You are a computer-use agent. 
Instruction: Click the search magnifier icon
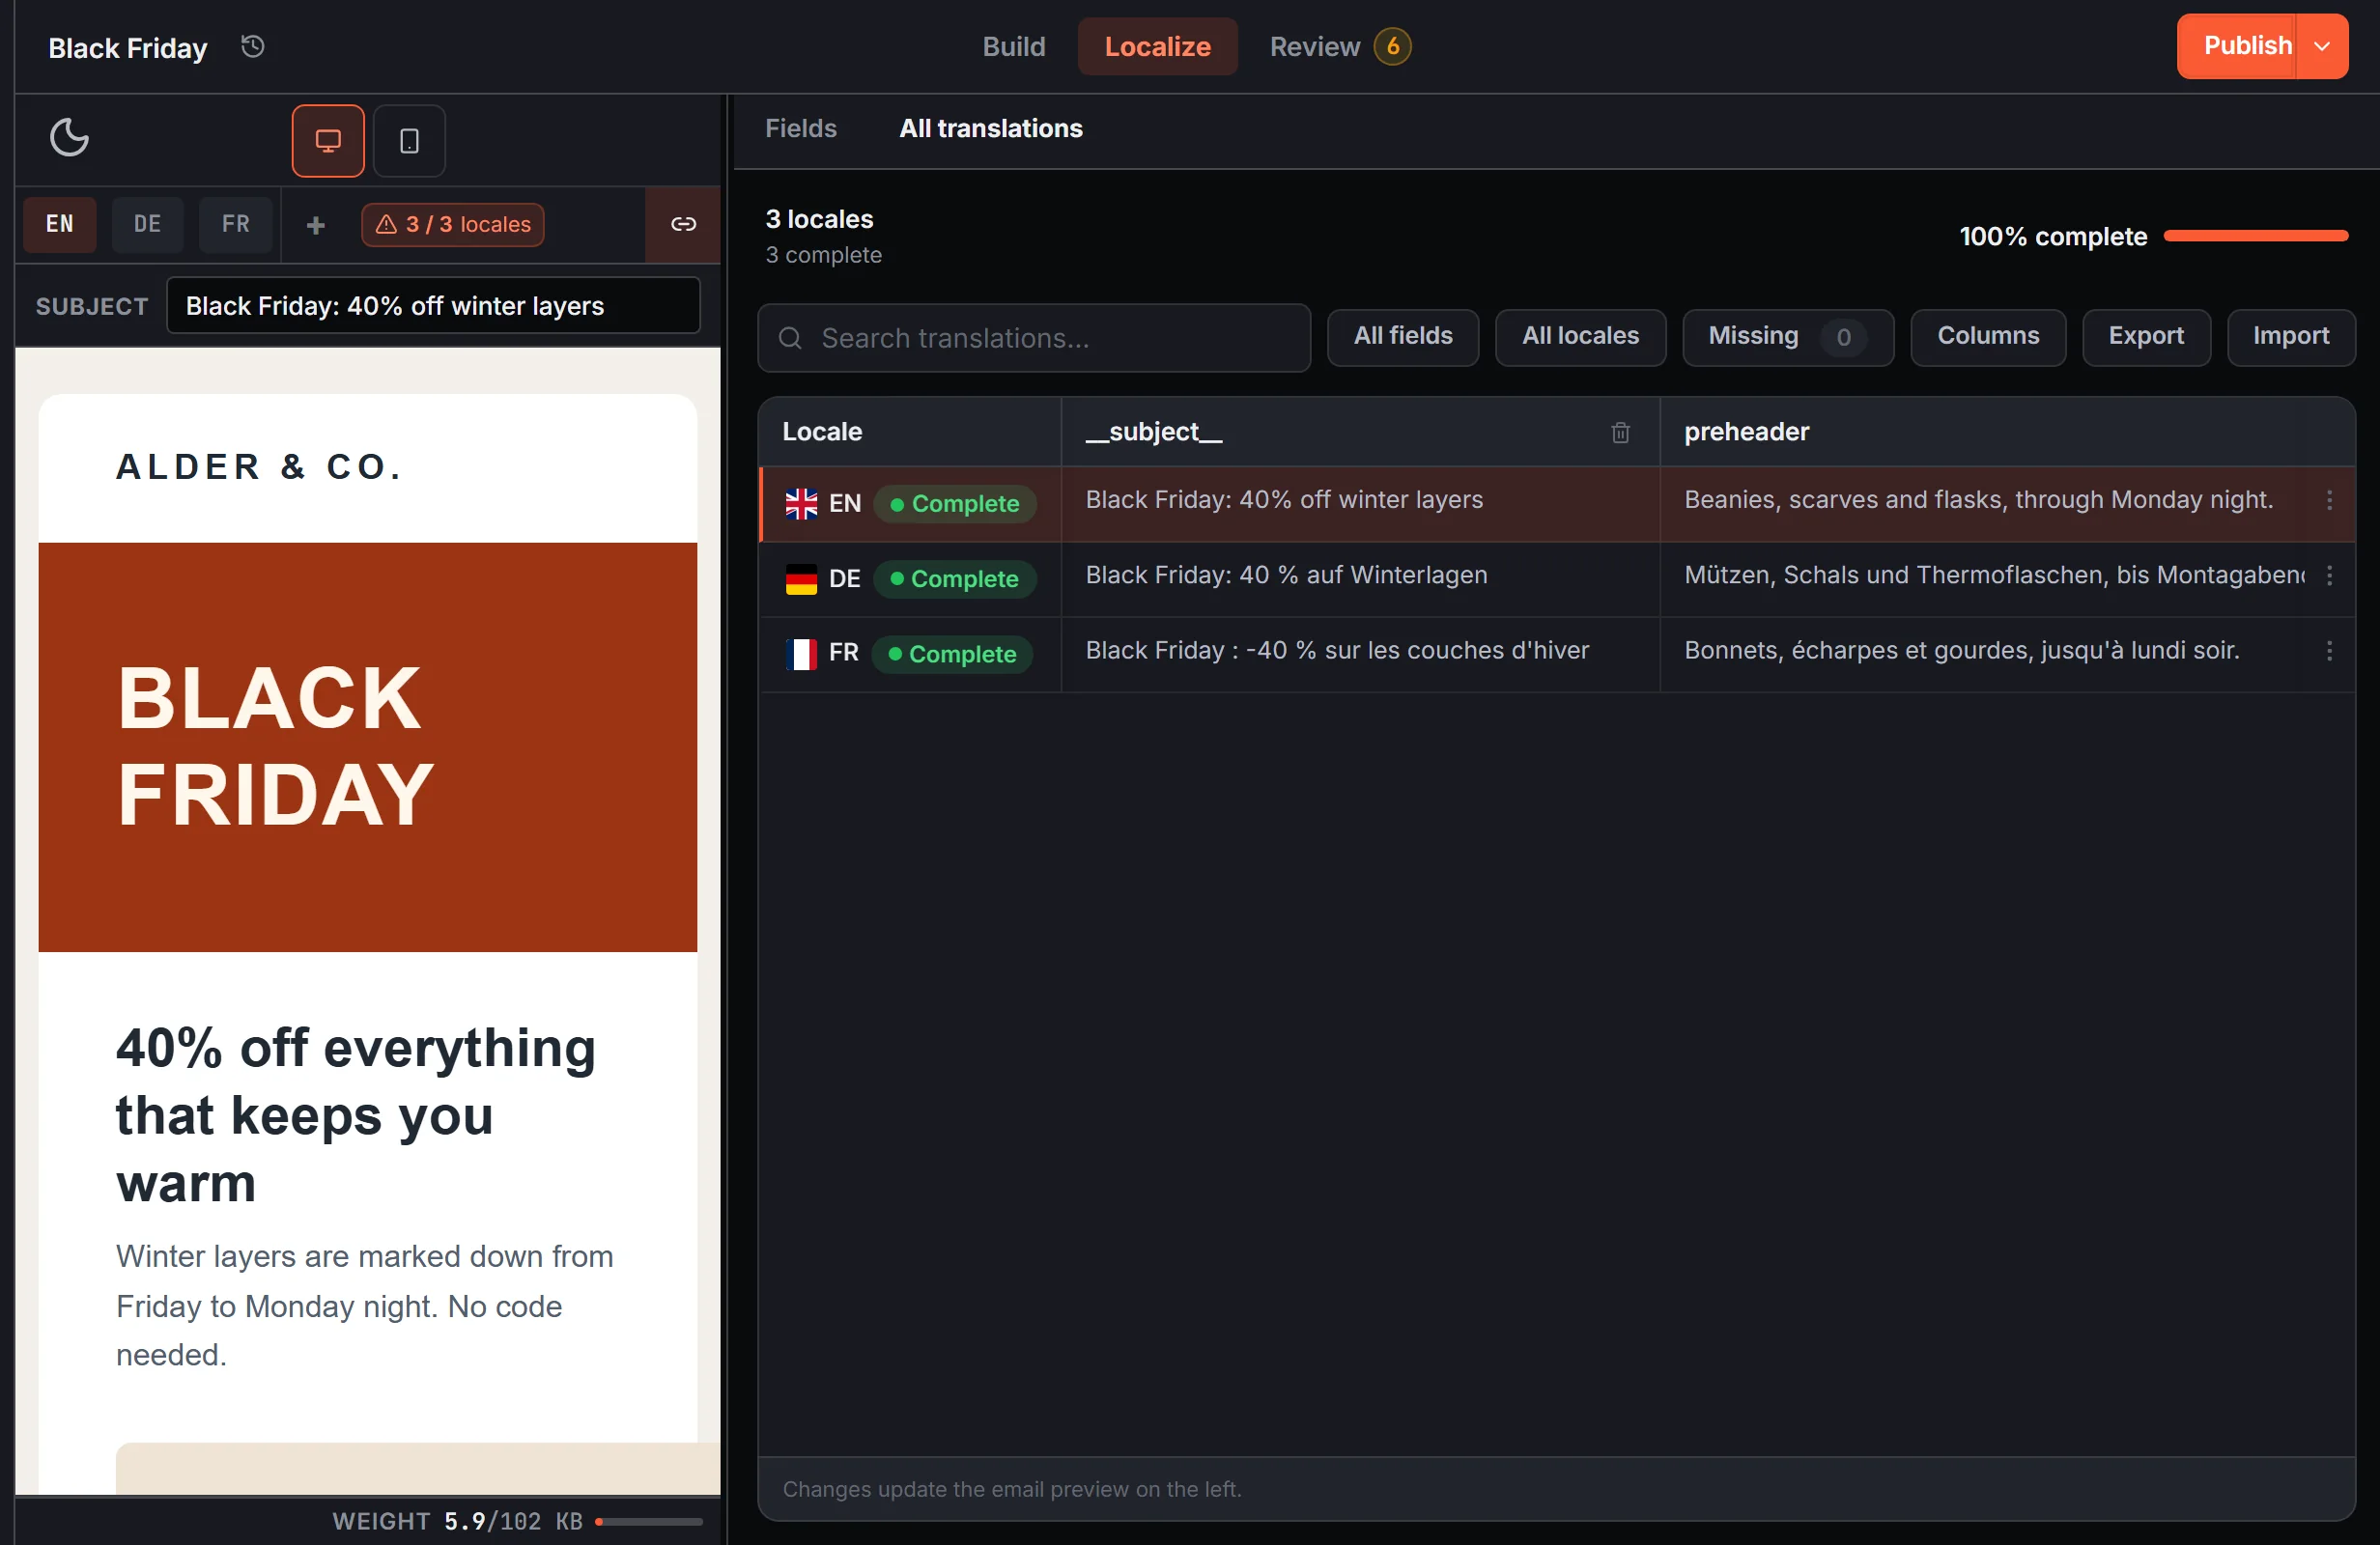coord(790,338)
